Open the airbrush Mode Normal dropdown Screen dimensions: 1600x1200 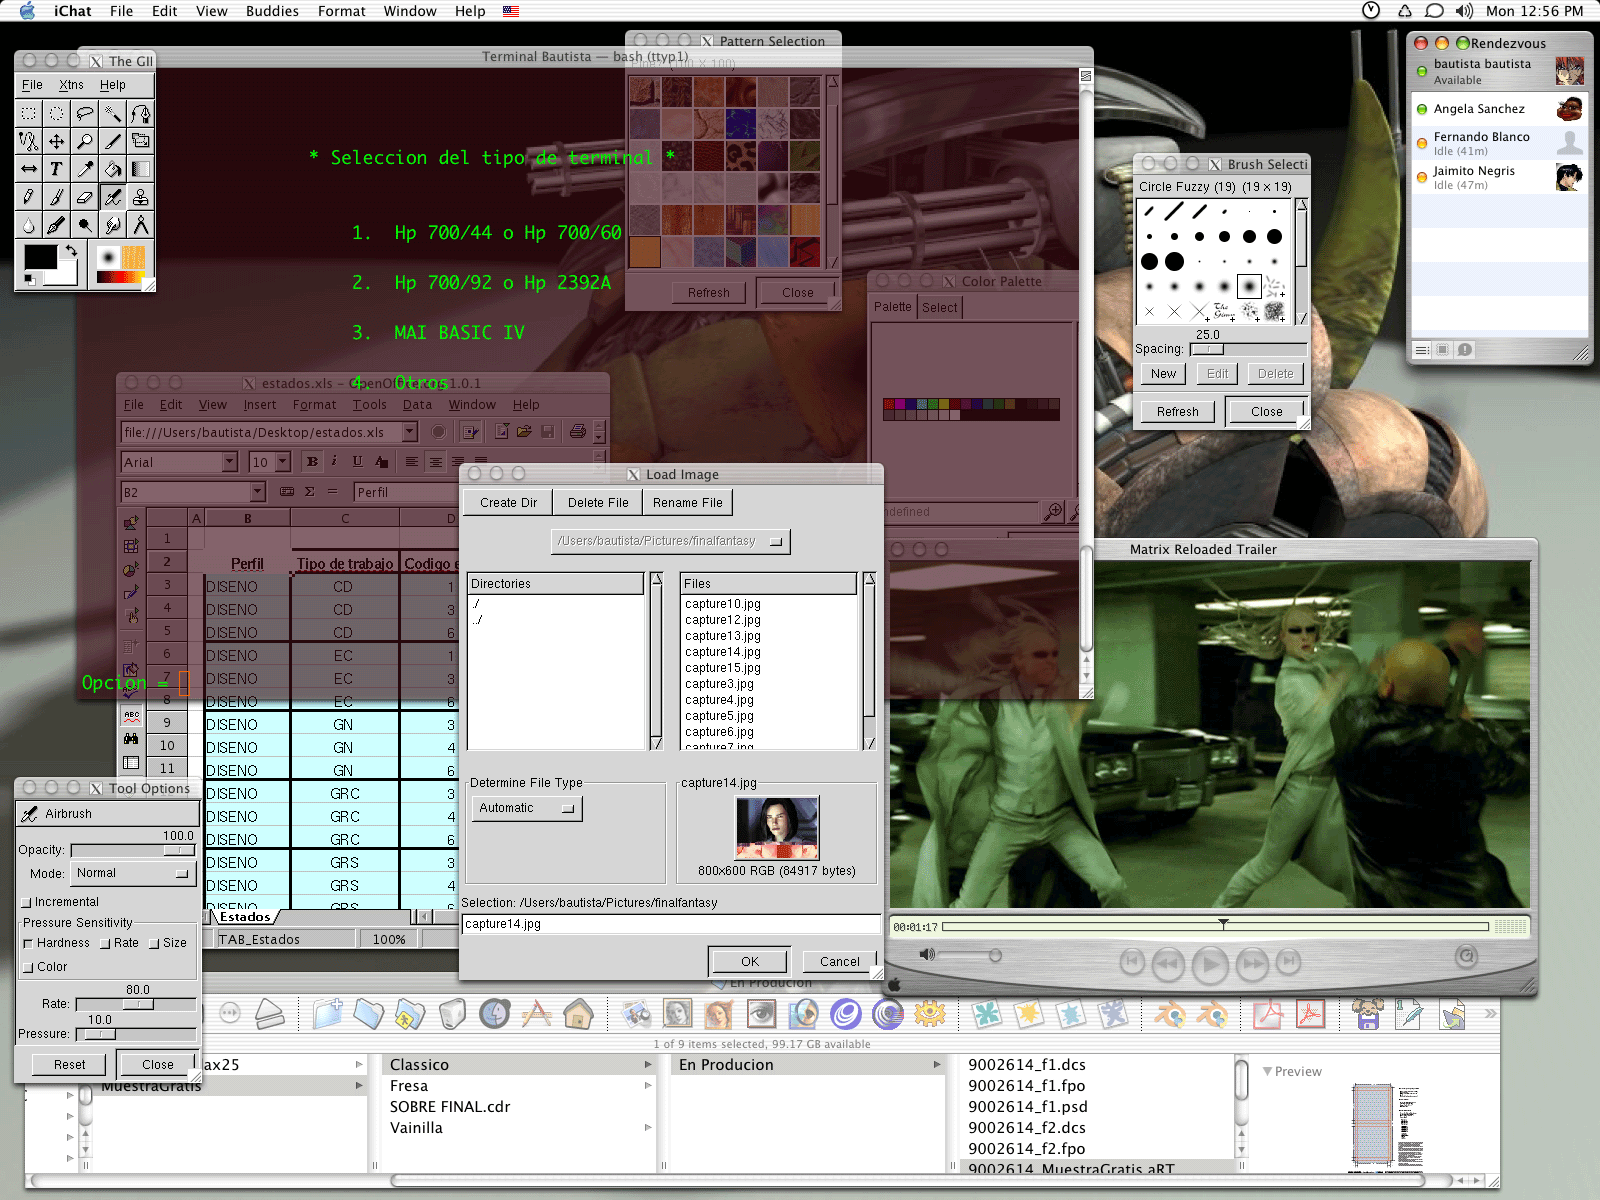tap(132, 873)
